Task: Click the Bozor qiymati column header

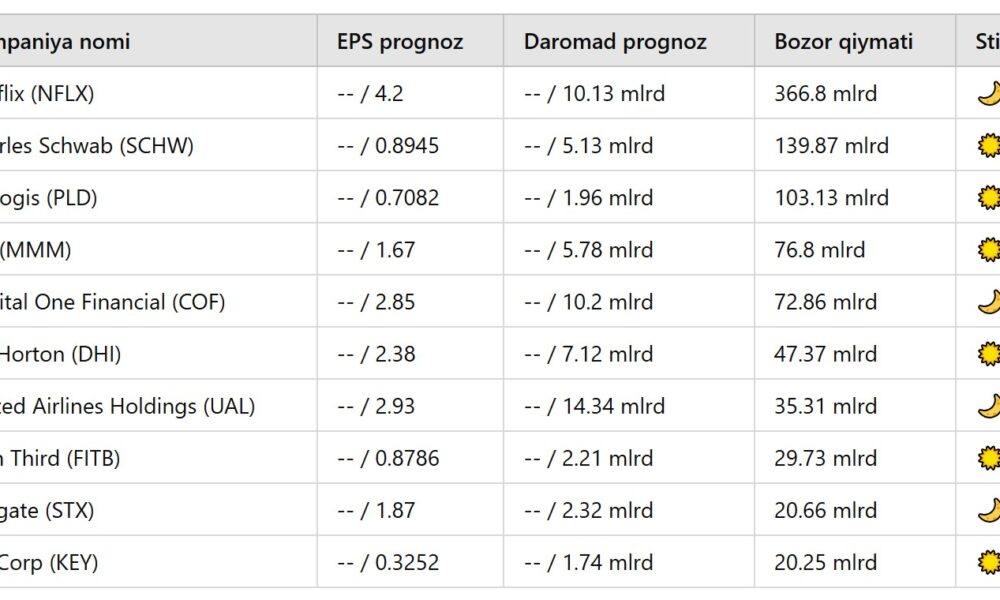Action: 843,42
